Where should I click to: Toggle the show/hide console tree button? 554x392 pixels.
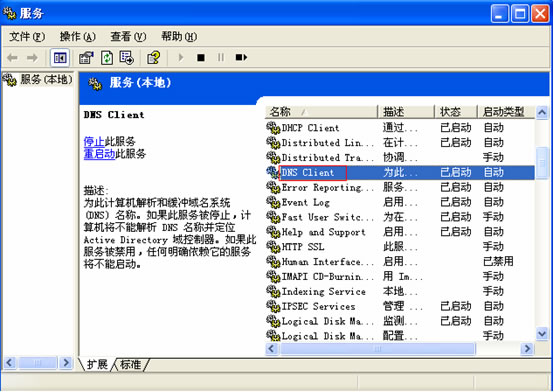click(x=60, y=58)
